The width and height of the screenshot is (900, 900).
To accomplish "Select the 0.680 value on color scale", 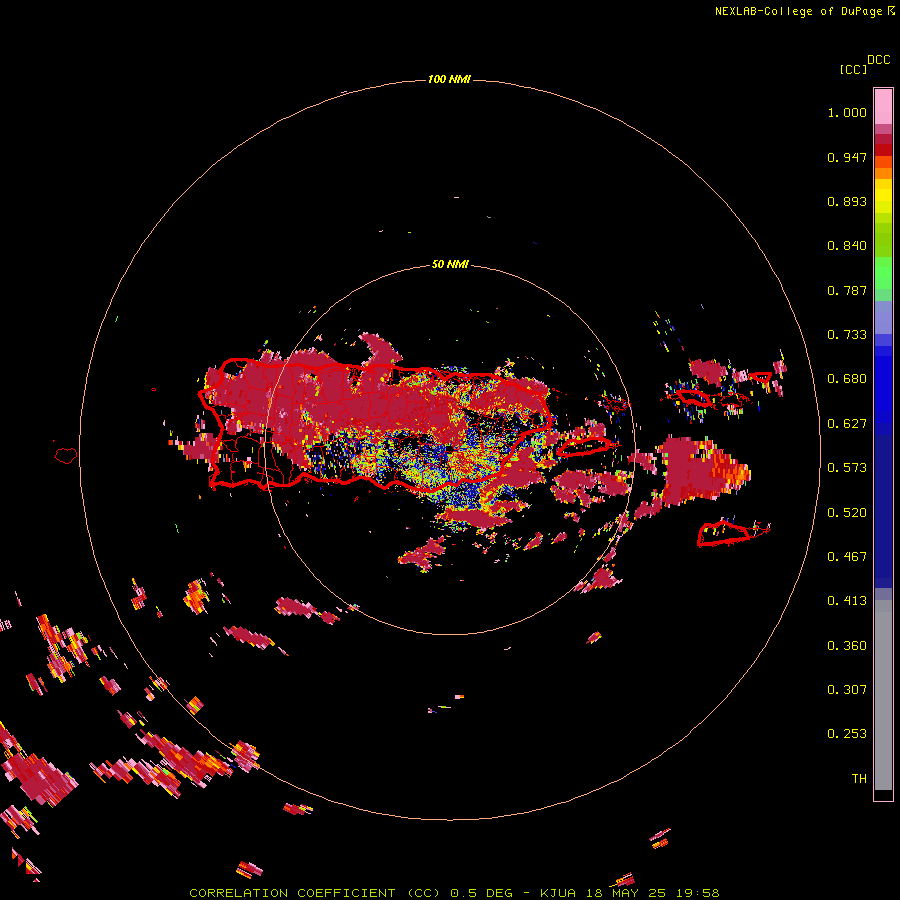I will tap(847, 379).
